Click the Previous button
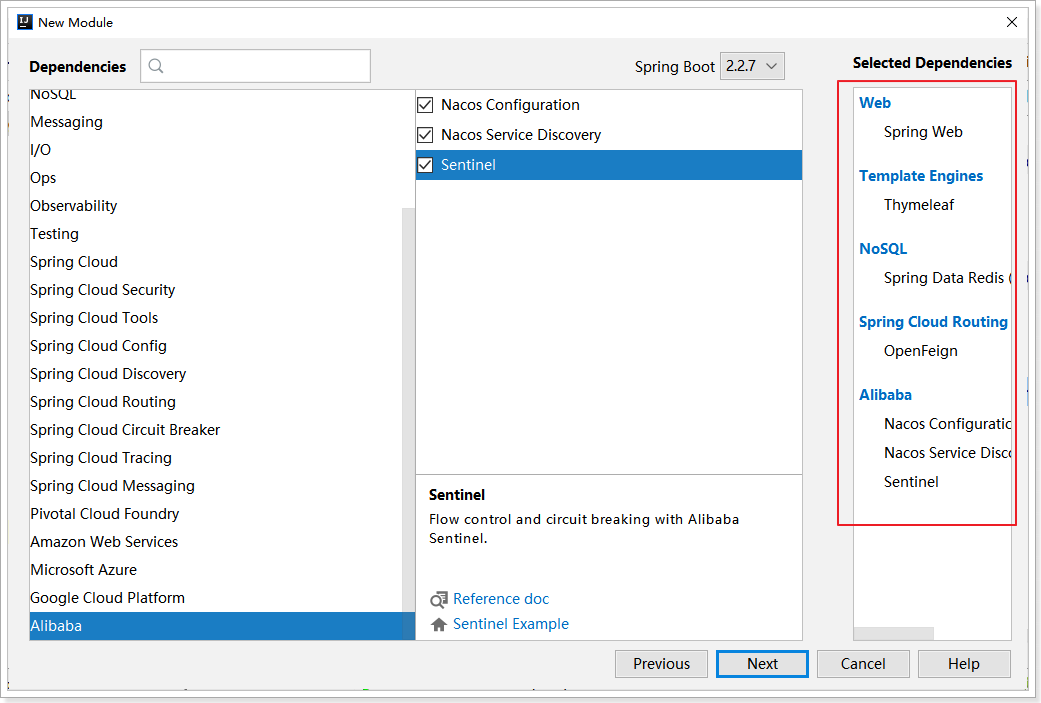The image size is (1041, 703). coord(661,664)
